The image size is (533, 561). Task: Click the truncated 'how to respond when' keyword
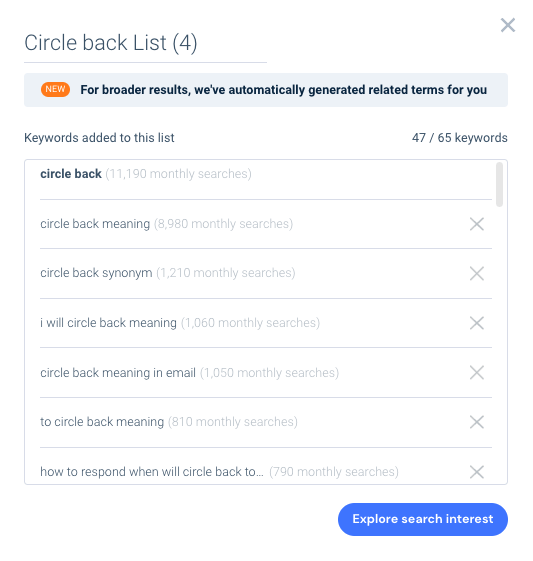tap(152, 472)
